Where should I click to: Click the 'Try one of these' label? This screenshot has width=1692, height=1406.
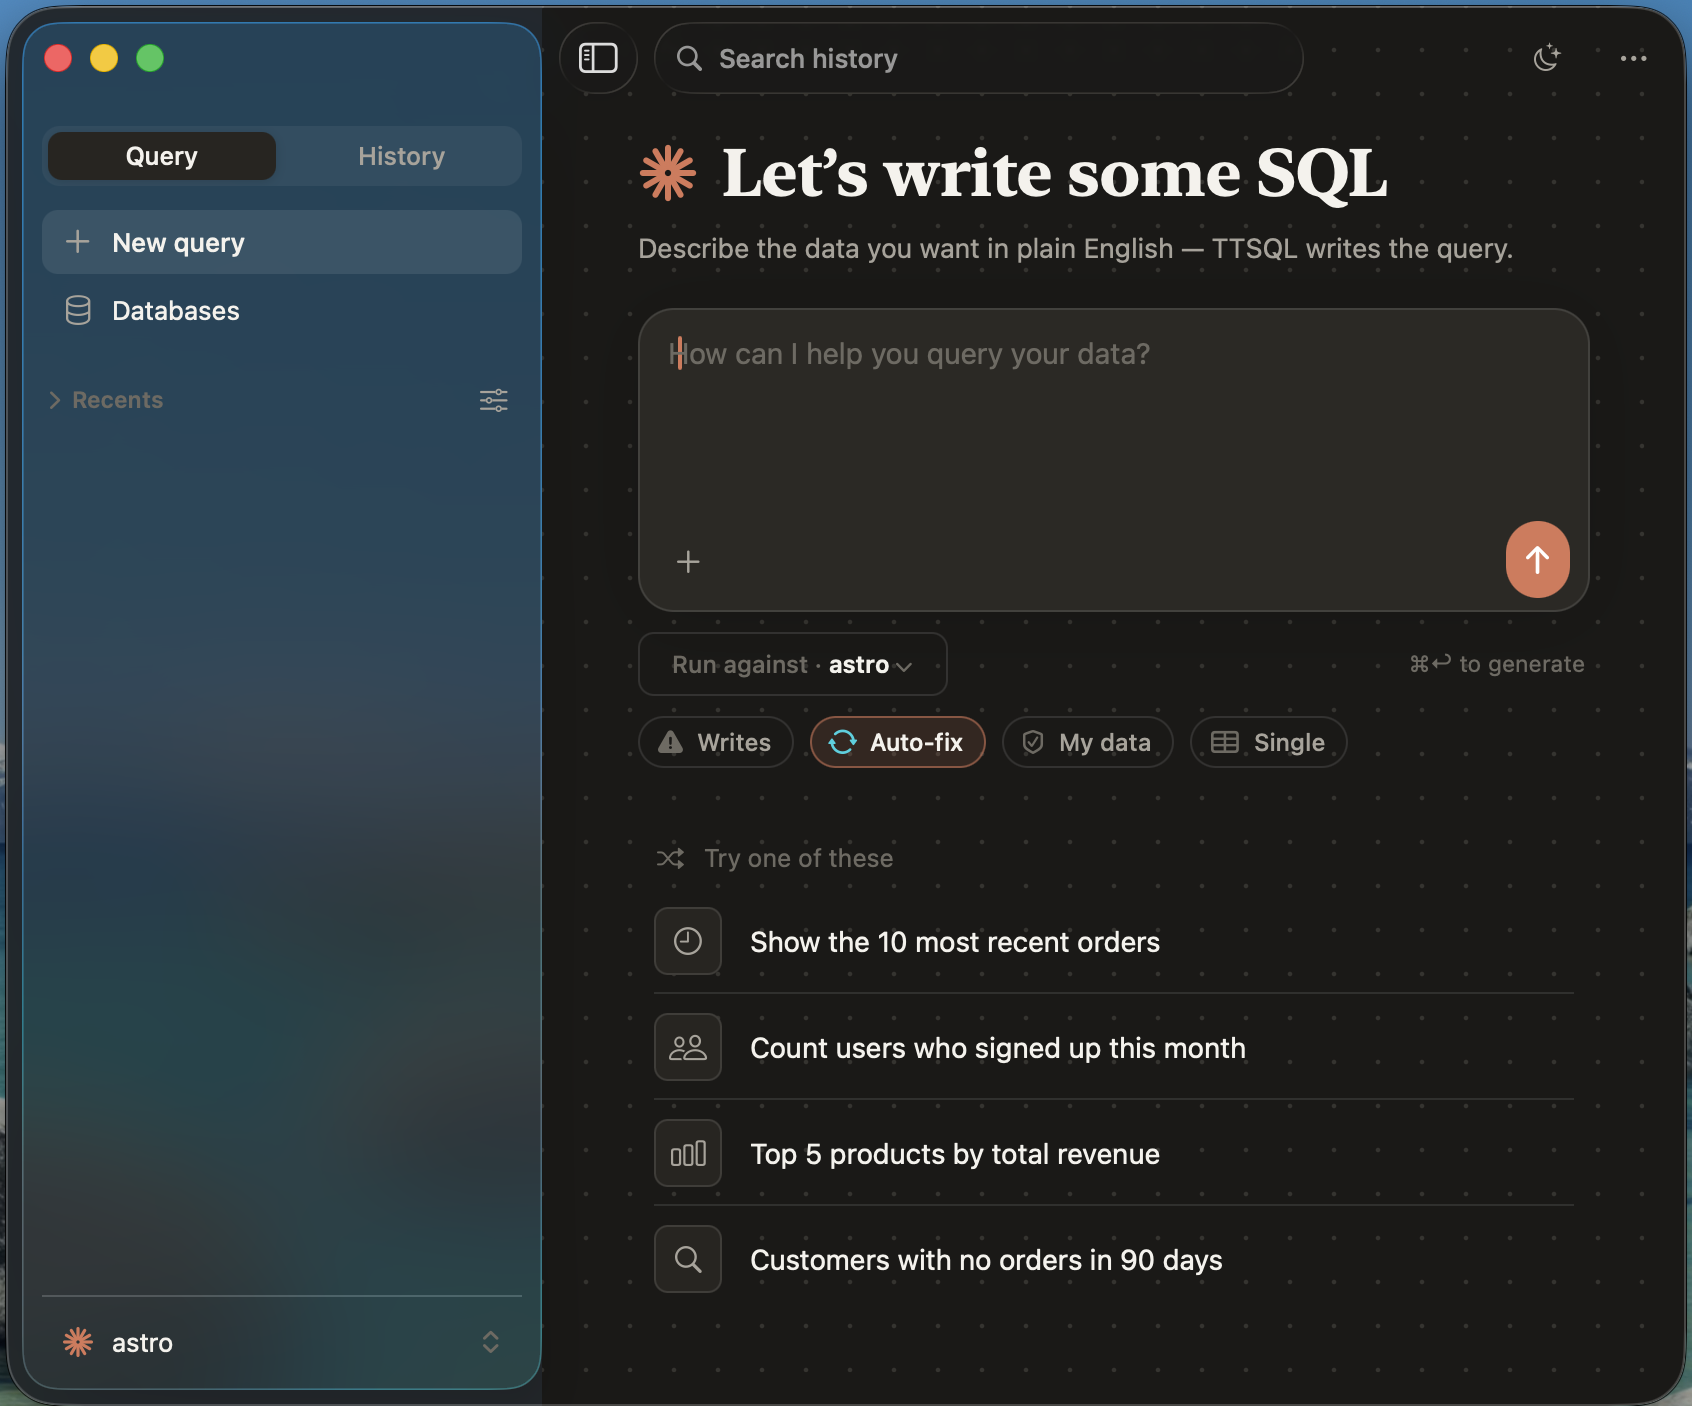pos(798,858)
